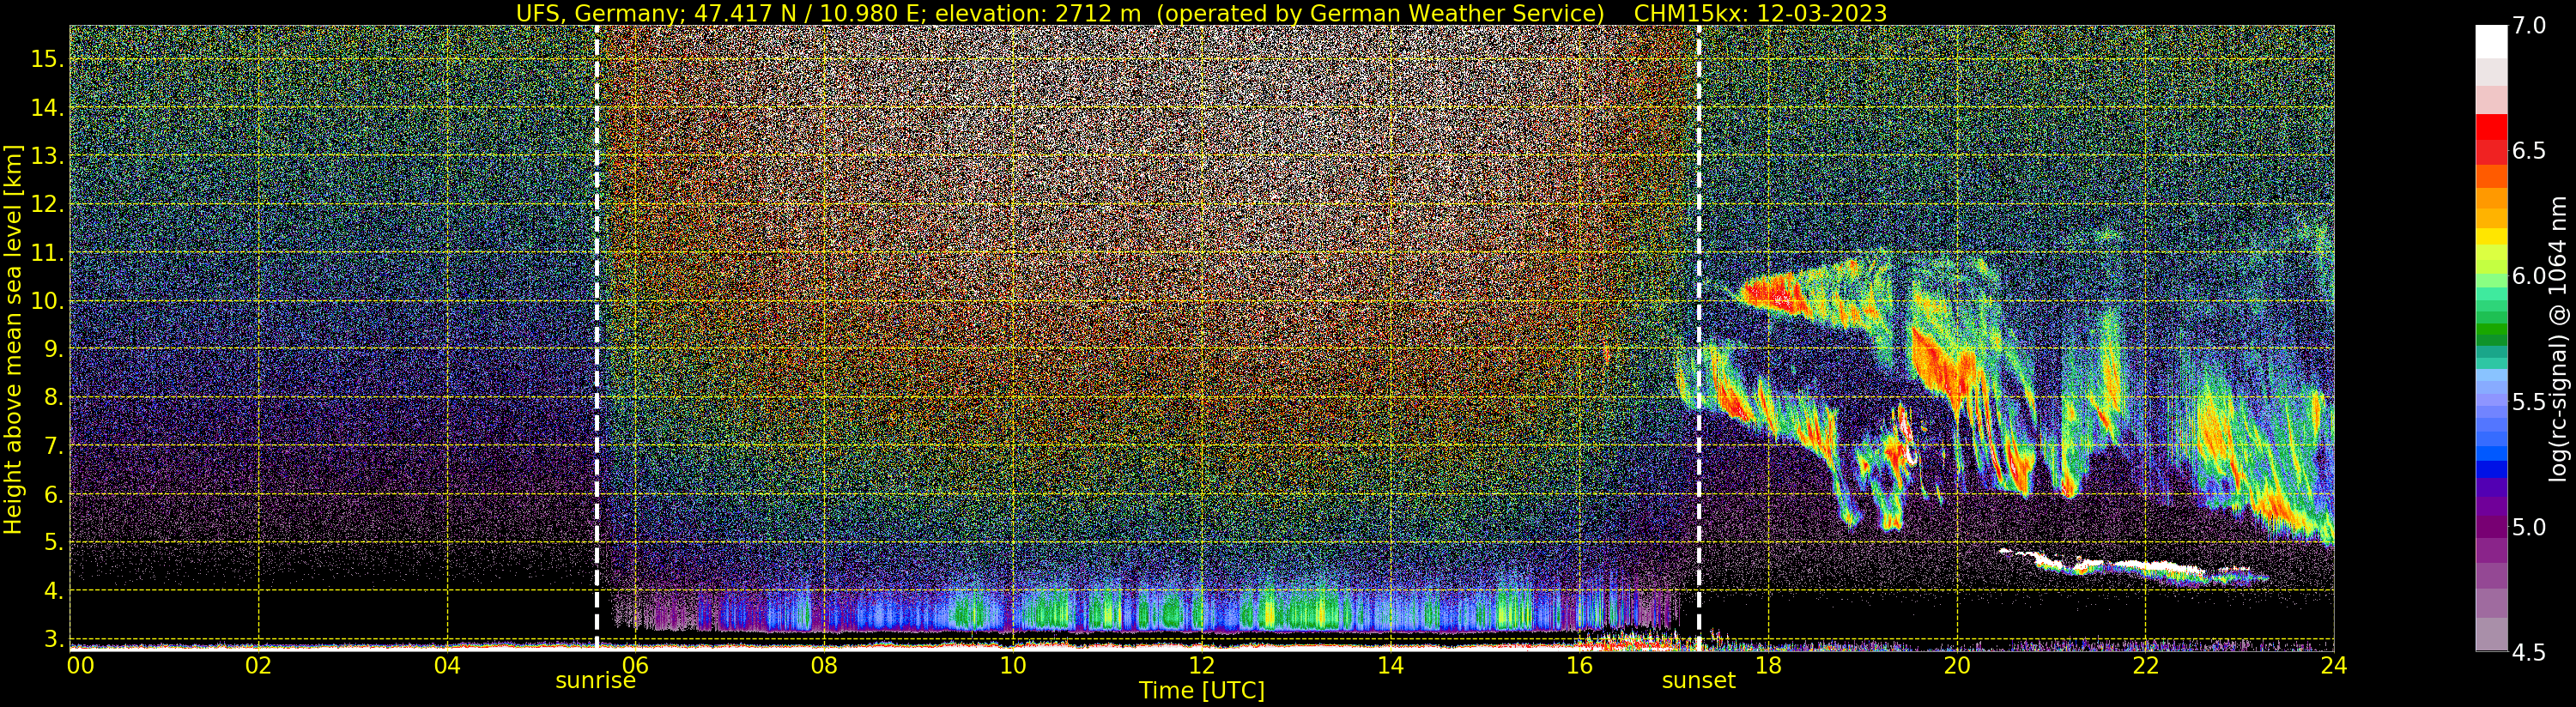
Task: Click the time axis tick '20'
Action: pyautogui.click(x=1957, y=666)
